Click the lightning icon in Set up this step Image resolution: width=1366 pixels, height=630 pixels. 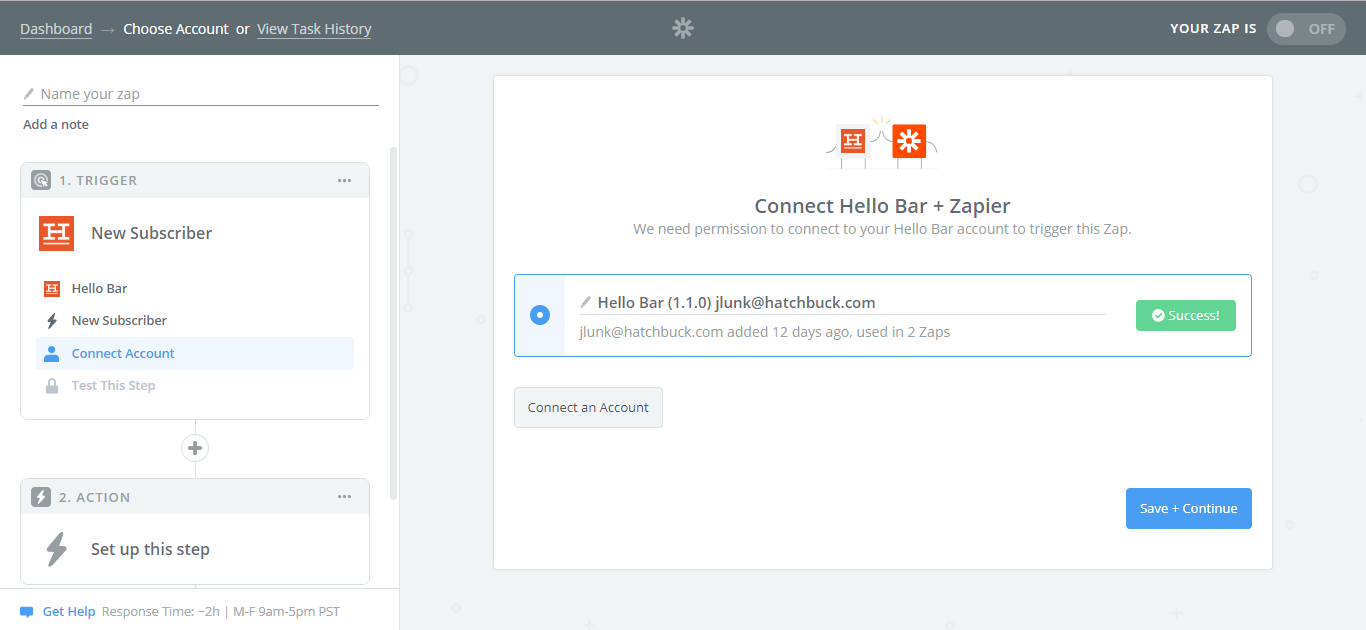pos(56,548)
